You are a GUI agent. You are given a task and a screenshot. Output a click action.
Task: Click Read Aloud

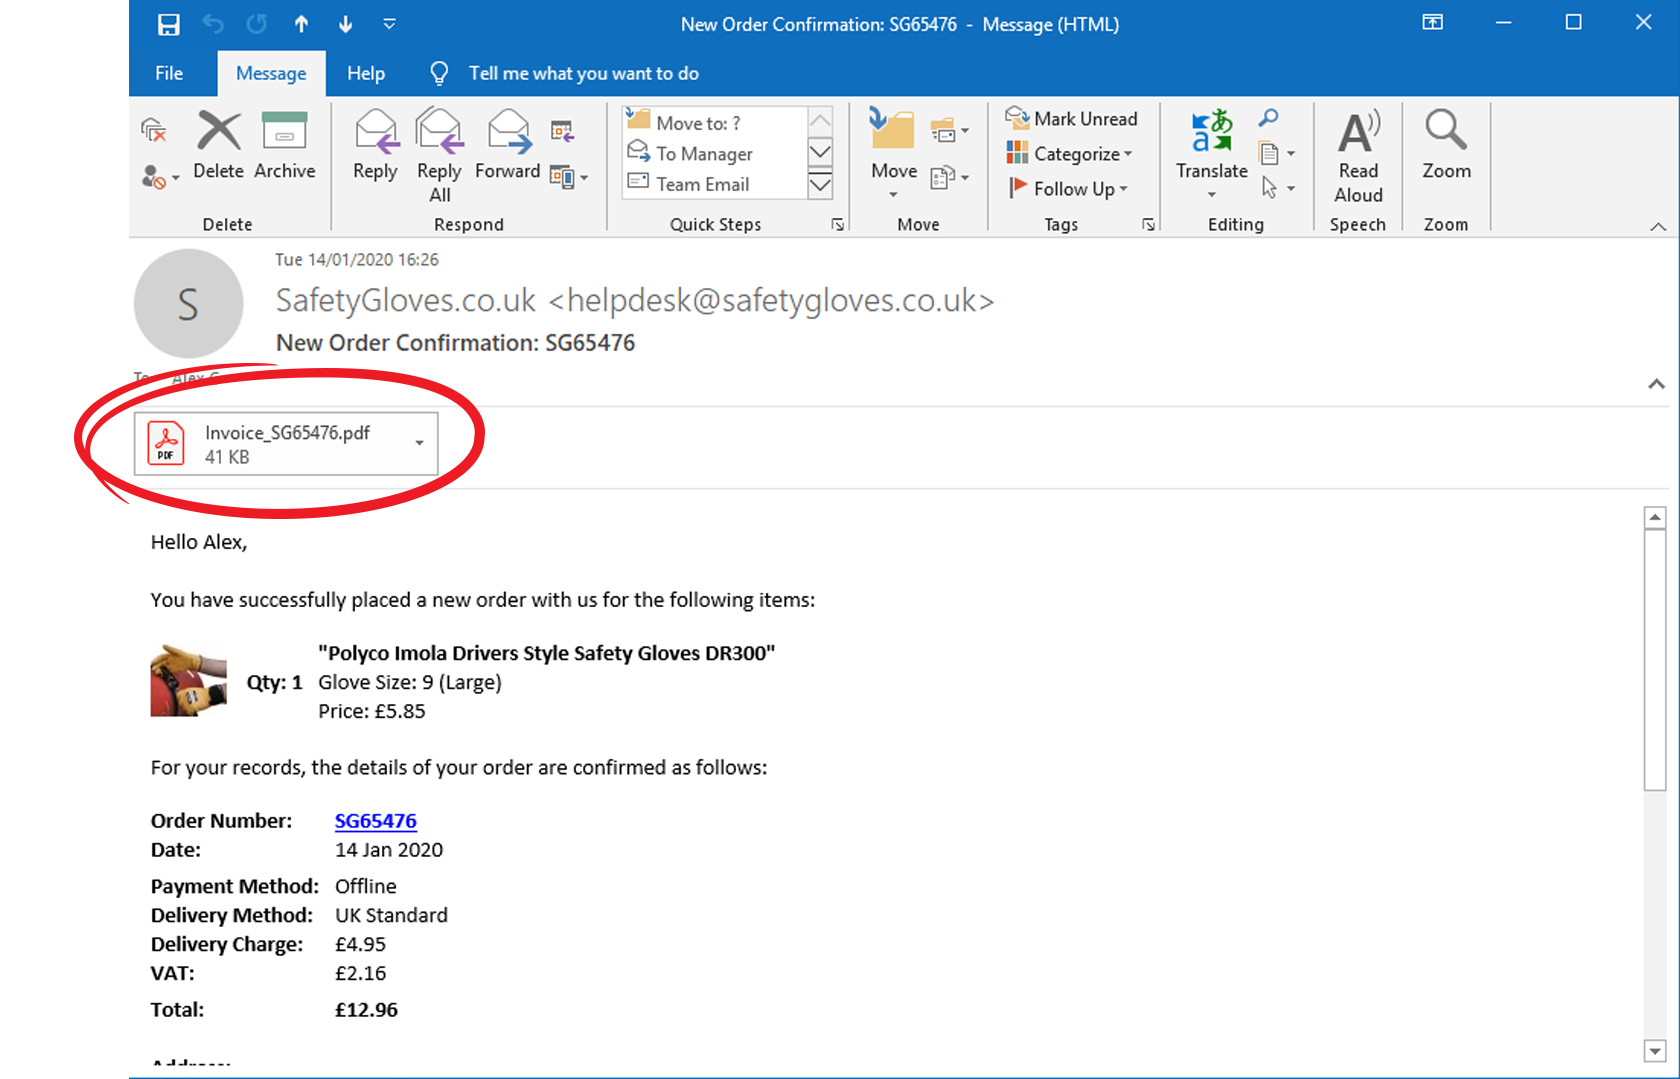(1358, 156)
